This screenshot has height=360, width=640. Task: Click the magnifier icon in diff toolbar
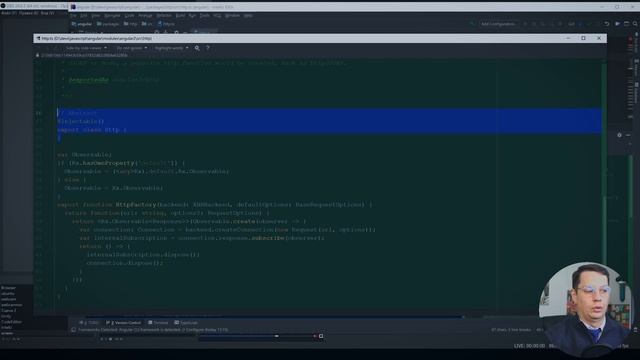click(197, 48)
